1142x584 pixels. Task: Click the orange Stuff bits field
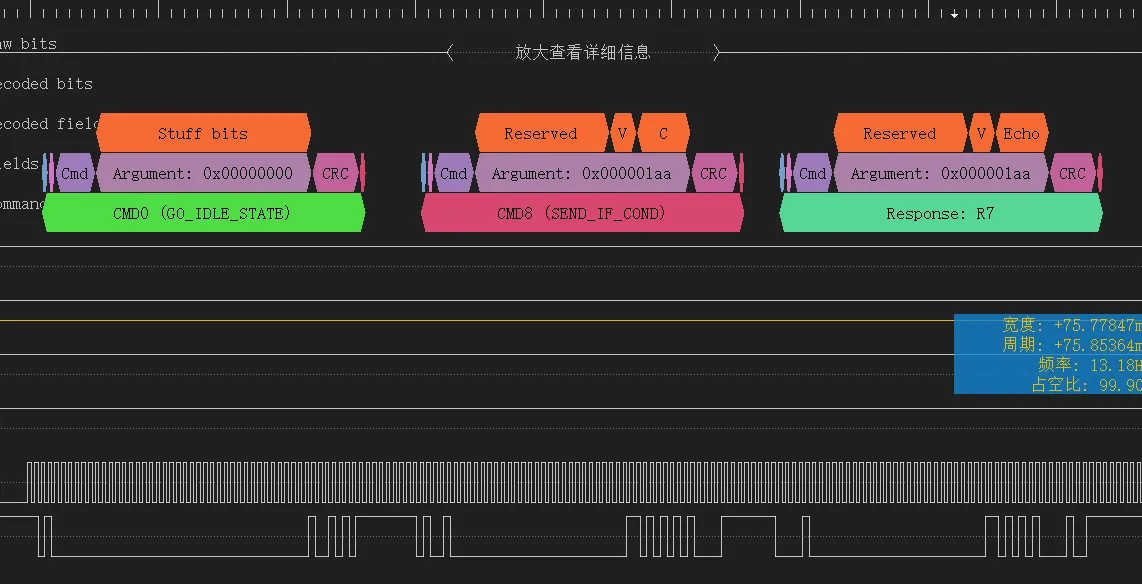pyautogui.click(x=204, y=133)
